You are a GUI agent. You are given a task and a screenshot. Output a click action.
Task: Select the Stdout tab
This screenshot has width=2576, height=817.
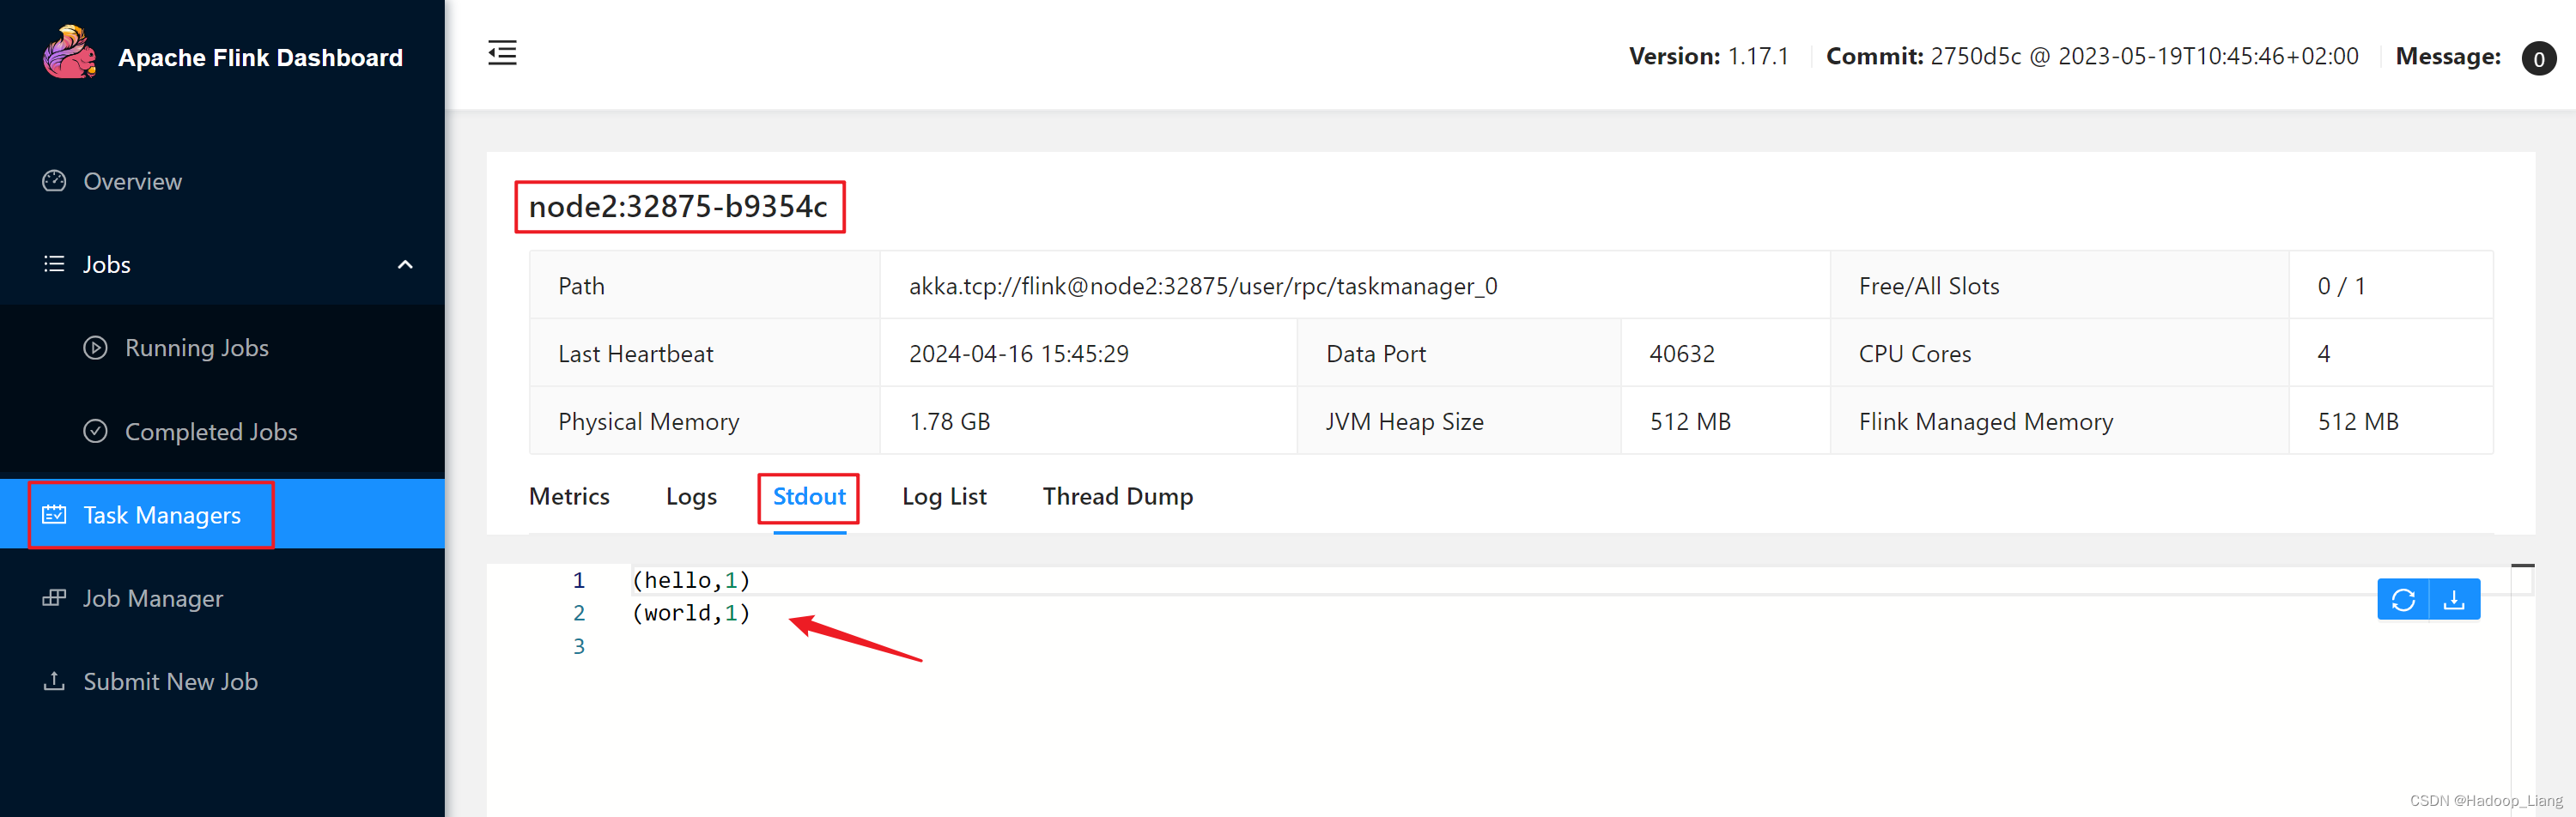point(809,496)
